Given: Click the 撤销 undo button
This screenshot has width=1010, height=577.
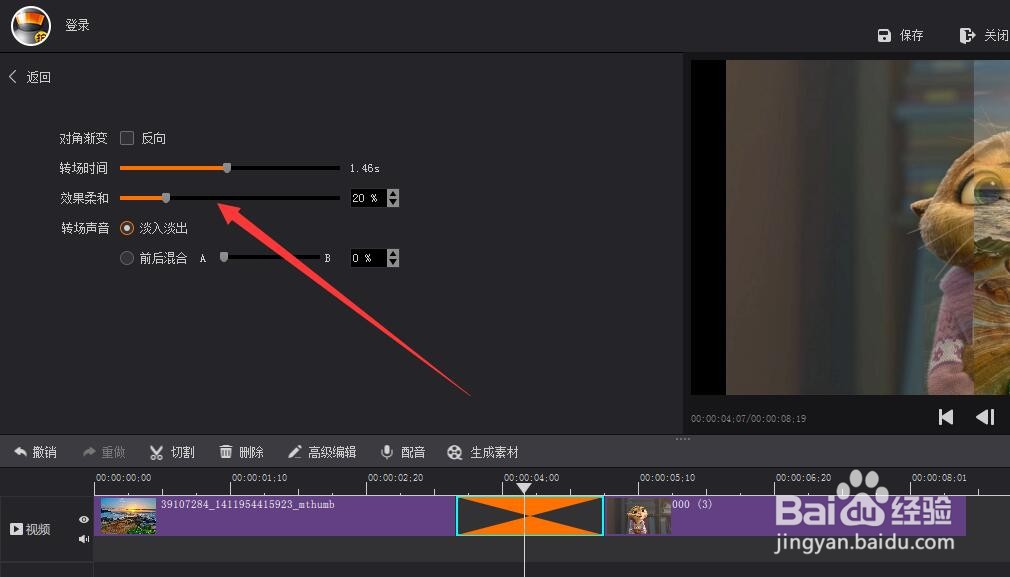Looking at the screenshot, I should tap(35, 452).
